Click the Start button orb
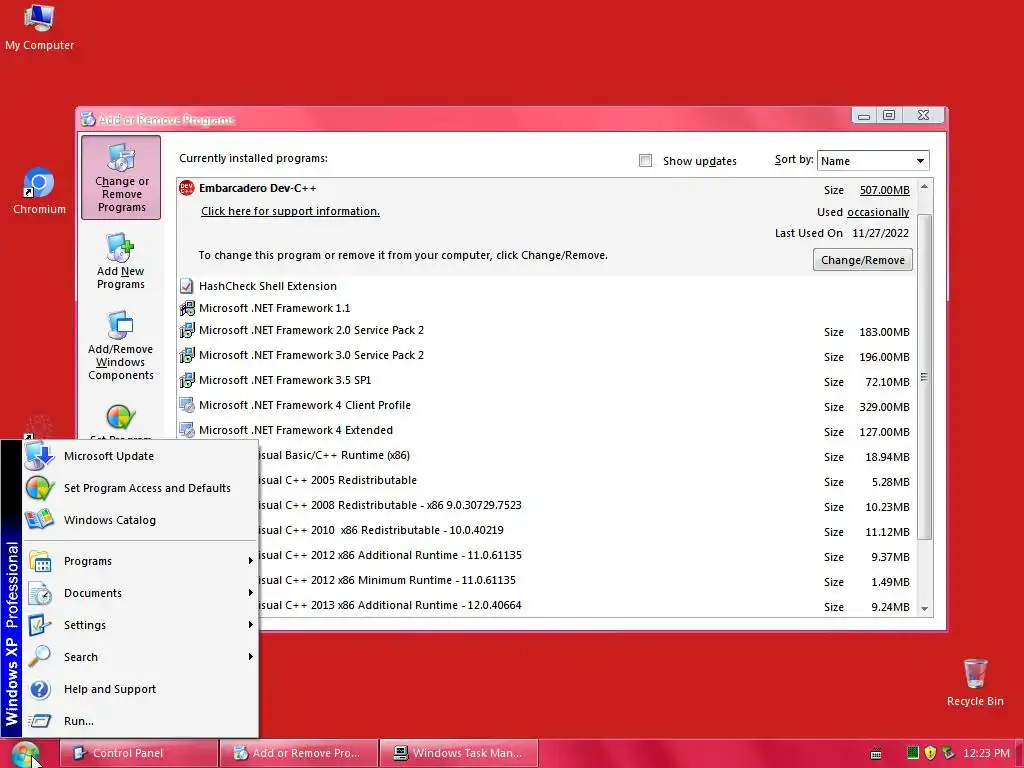Image resolution: width=1024 pixels, height=768 pixels. (x=25, y=754)
